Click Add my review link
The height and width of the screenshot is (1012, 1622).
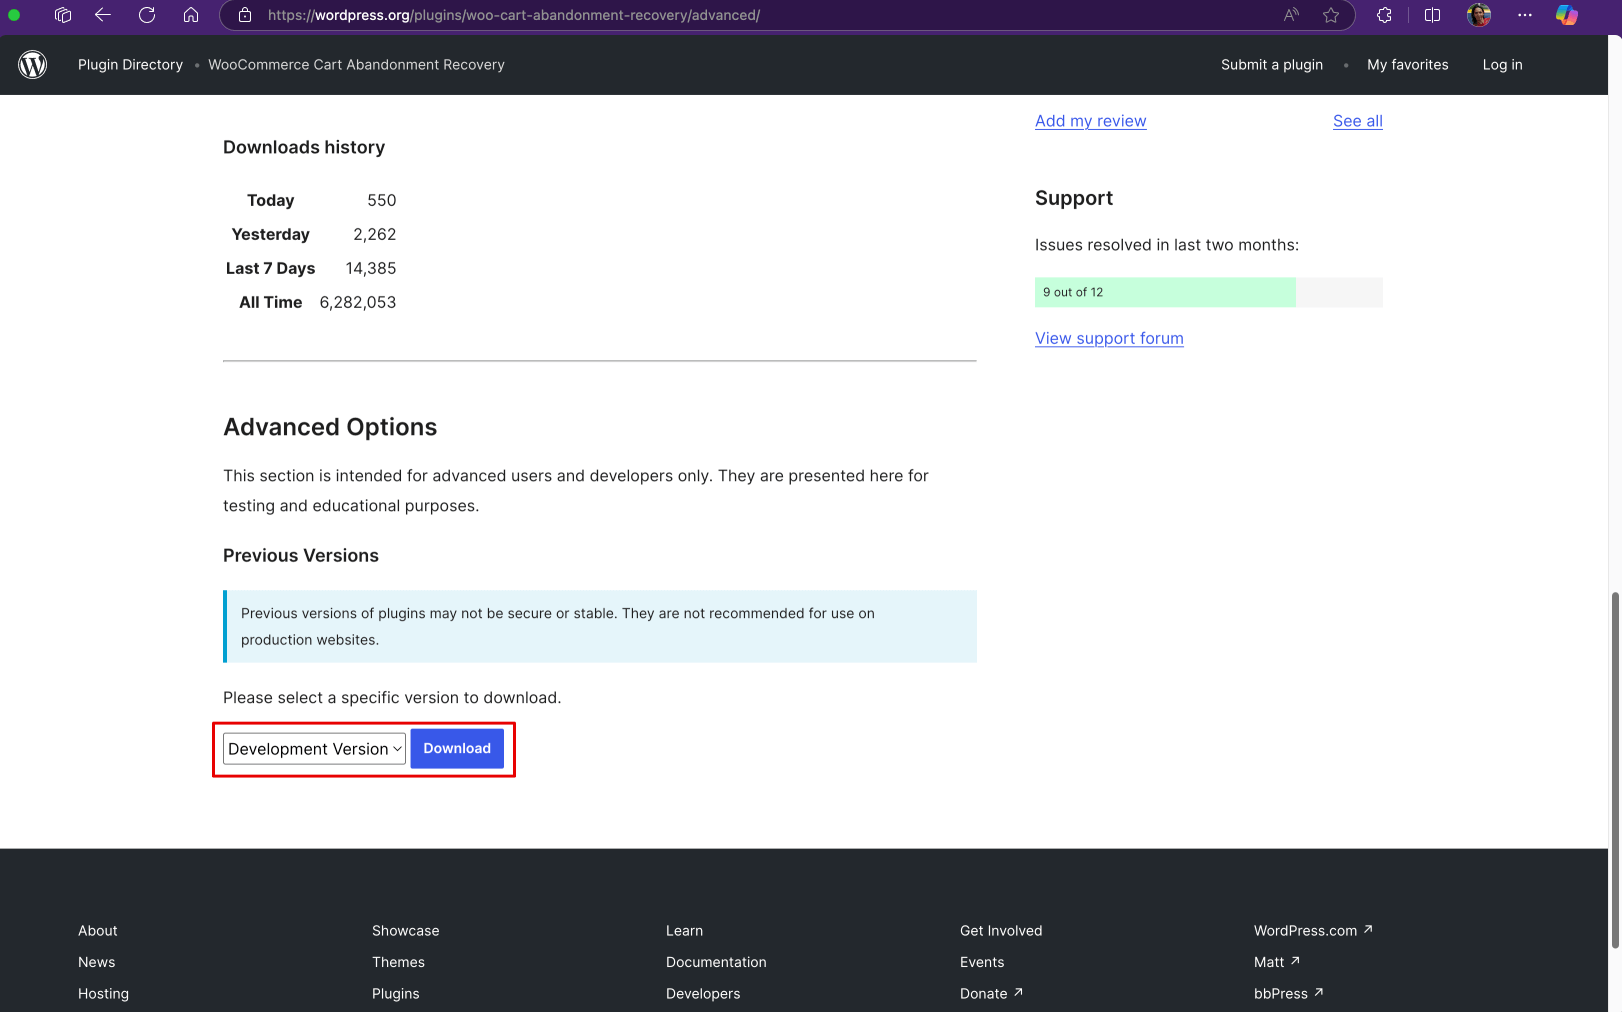coord(1091,121)
